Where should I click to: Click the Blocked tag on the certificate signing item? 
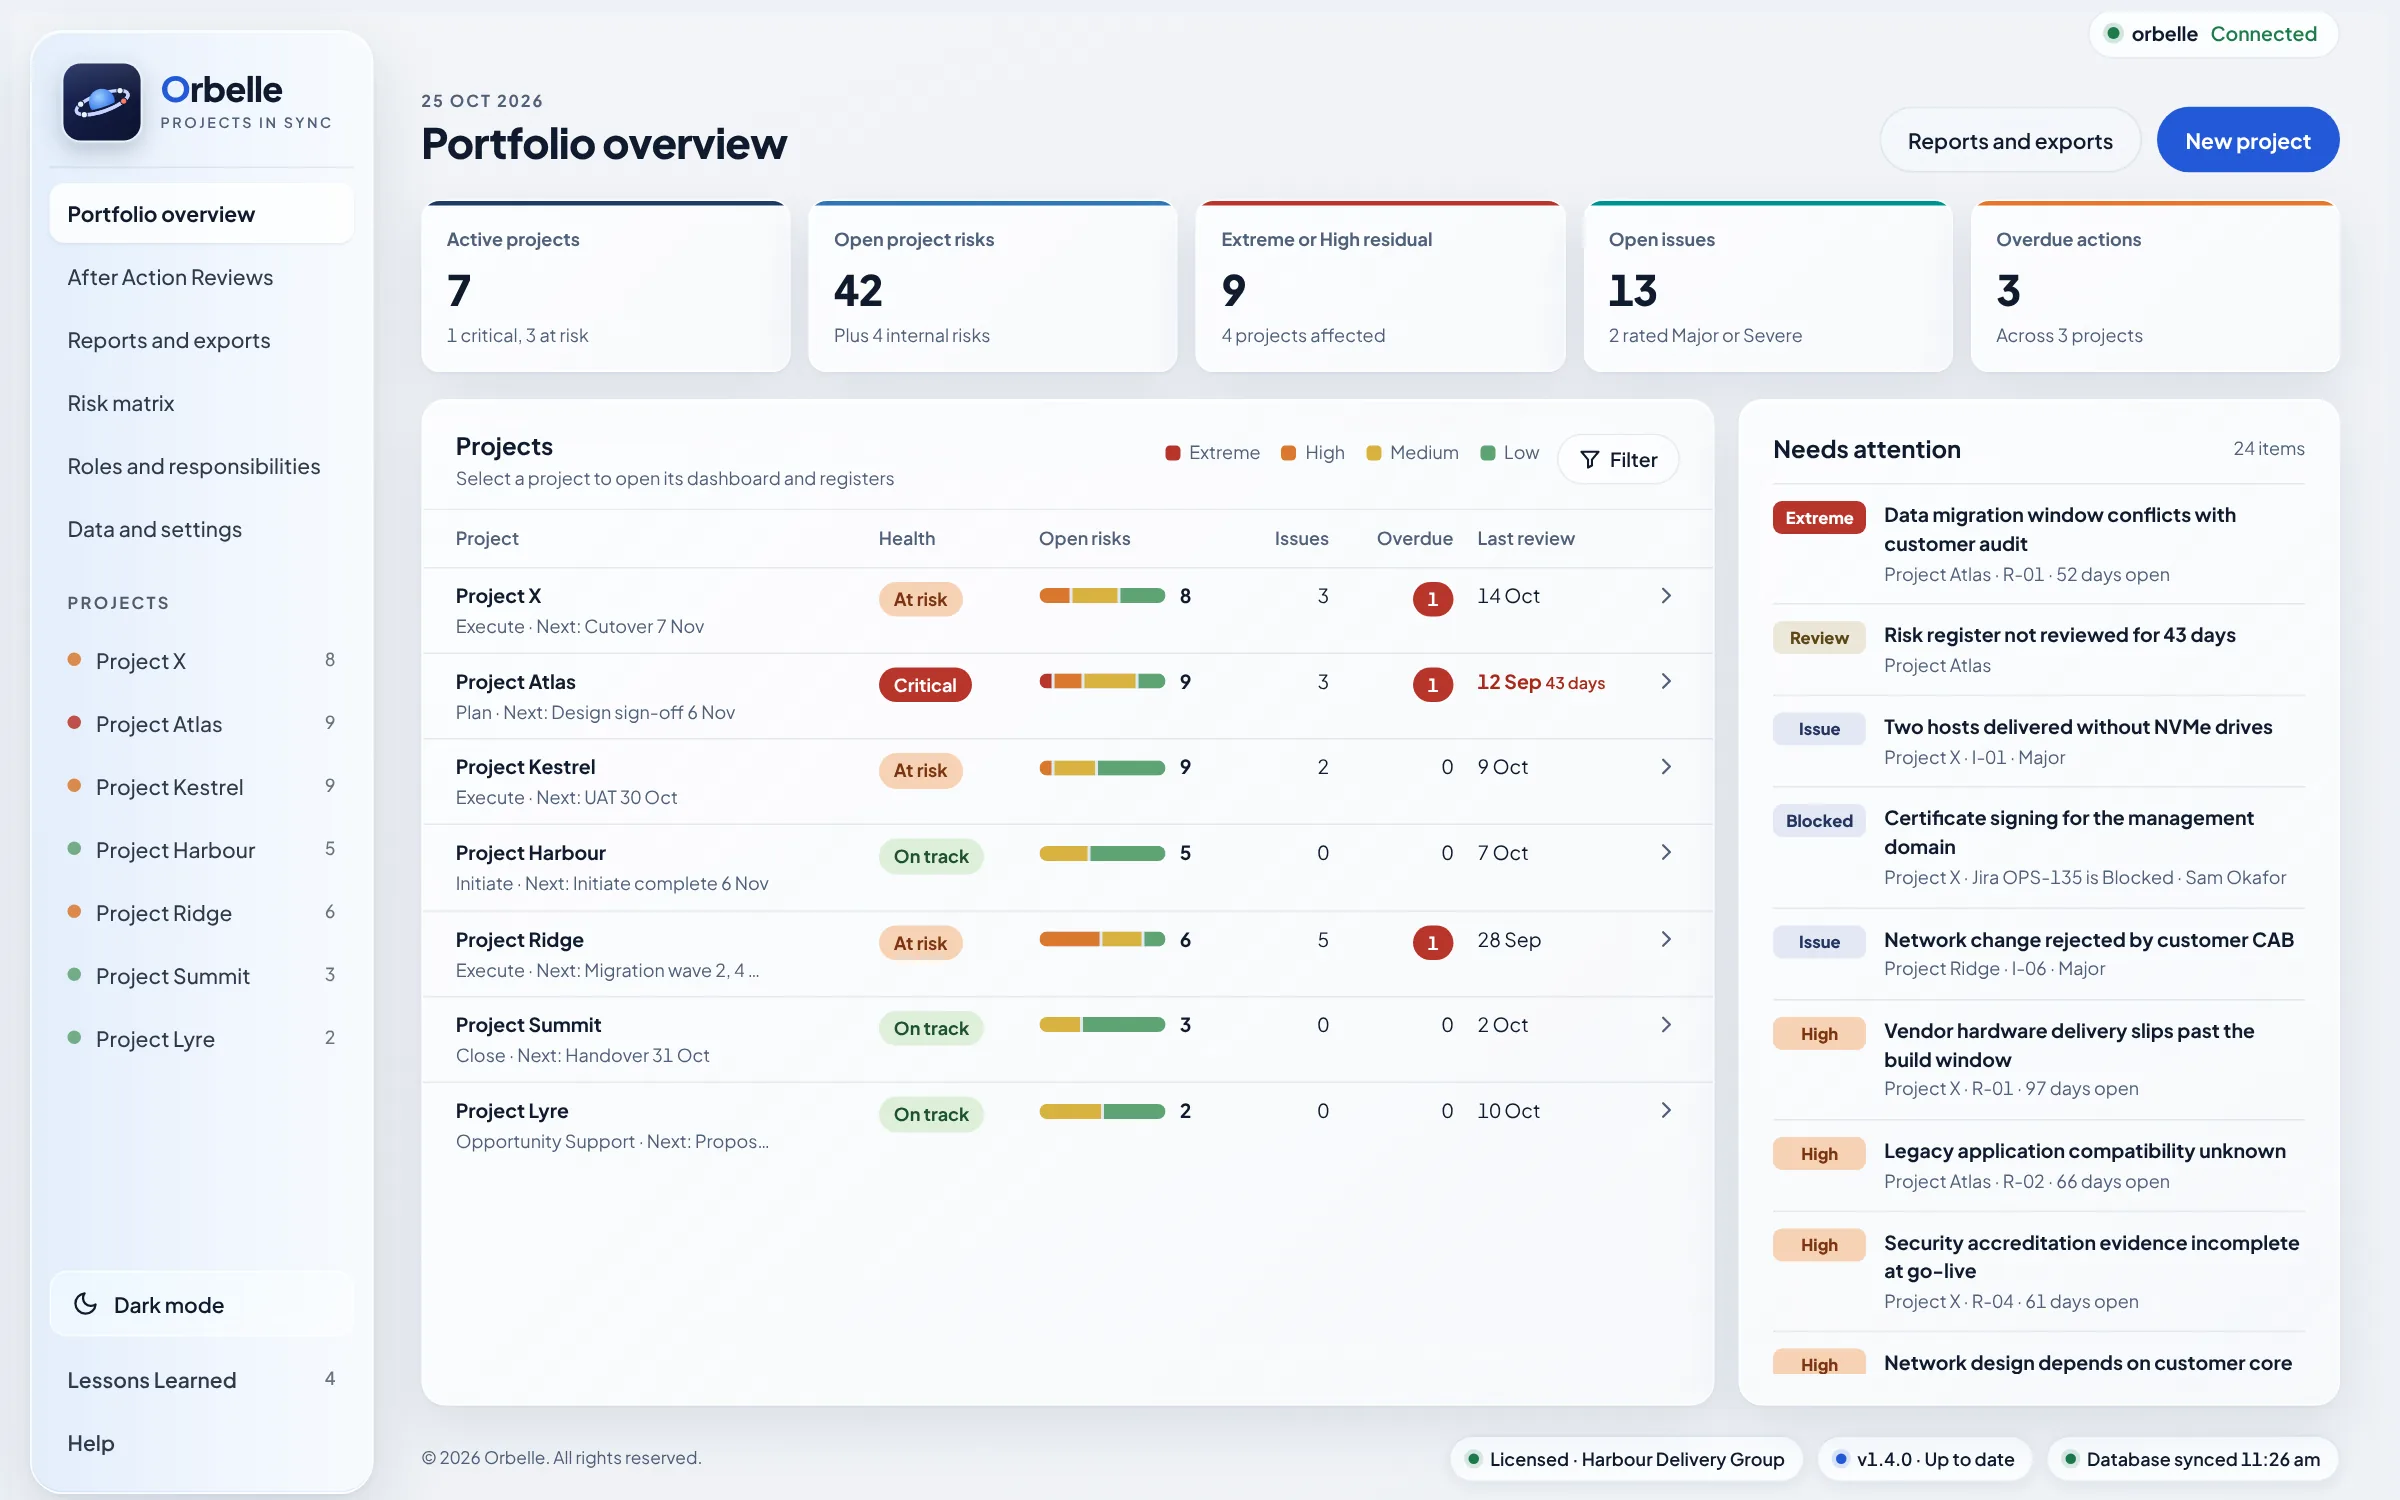click(x=1819, y=821)
